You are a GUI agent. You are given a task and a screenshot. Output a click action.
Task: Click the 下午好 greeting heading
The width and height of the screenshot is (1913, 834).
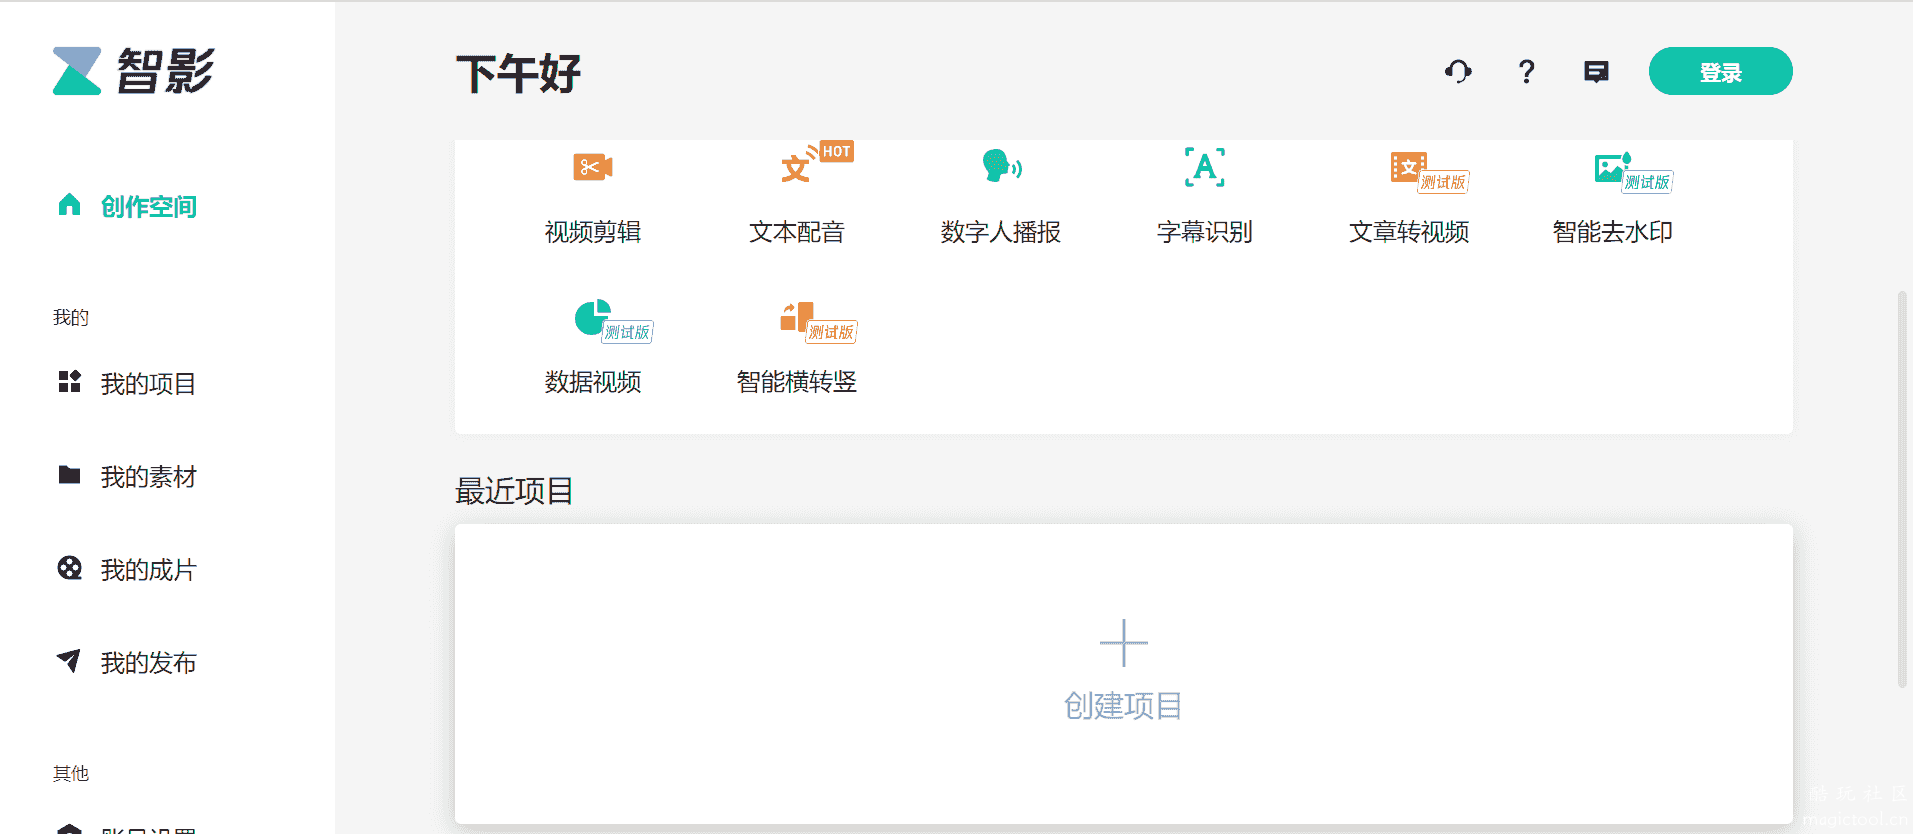(x=518, y=74)
